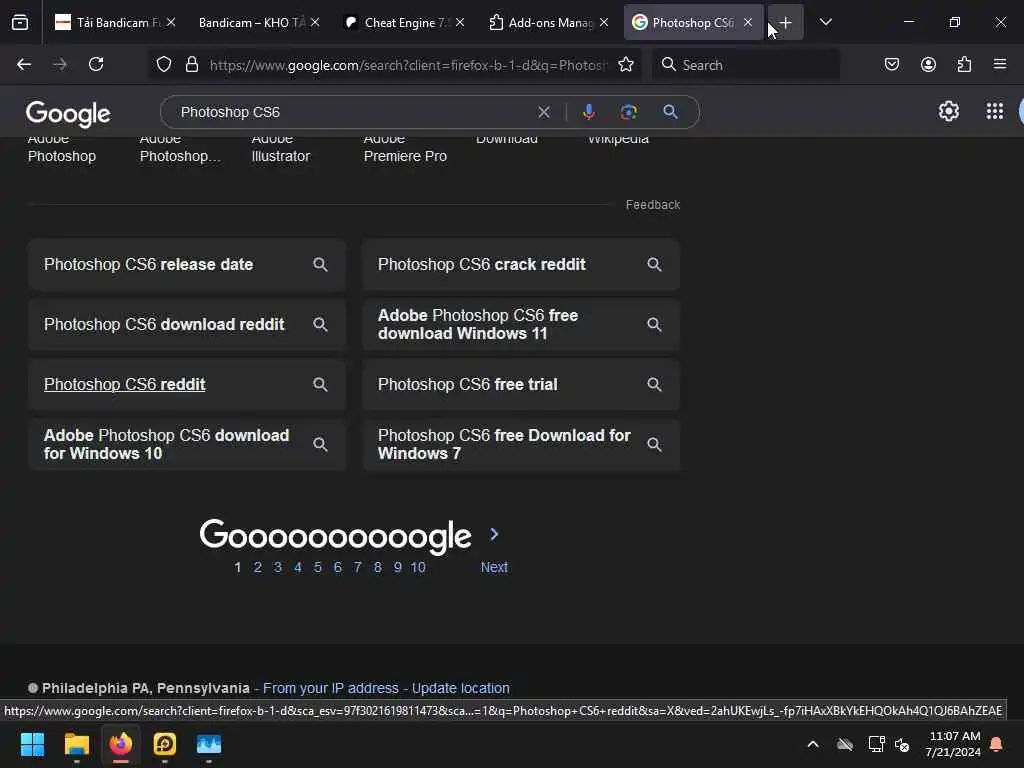Go forward to the next page
The height and width of the screenshot is (768, 1024).
click(59, 64)
